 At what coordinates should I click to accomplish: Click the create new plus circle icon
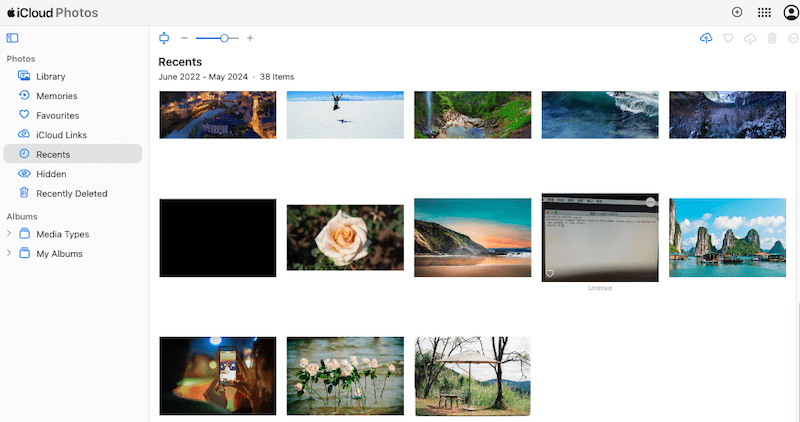[737, 12]
